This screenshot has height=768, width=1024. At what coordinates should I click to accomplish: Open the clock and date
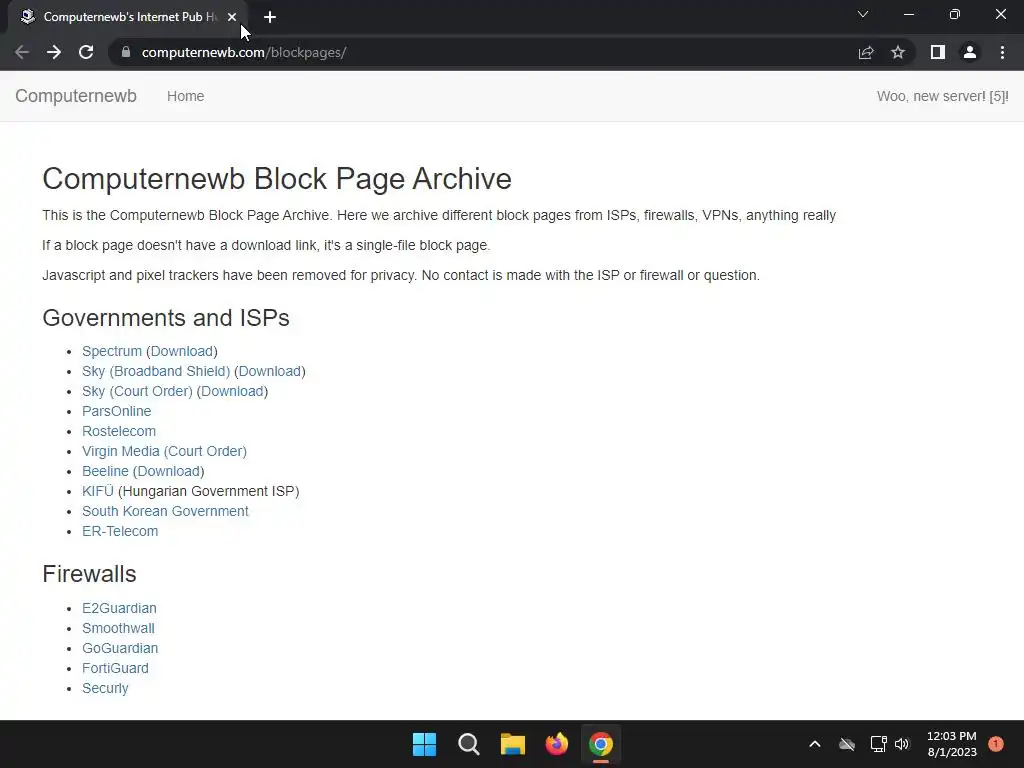click(952, 744)
